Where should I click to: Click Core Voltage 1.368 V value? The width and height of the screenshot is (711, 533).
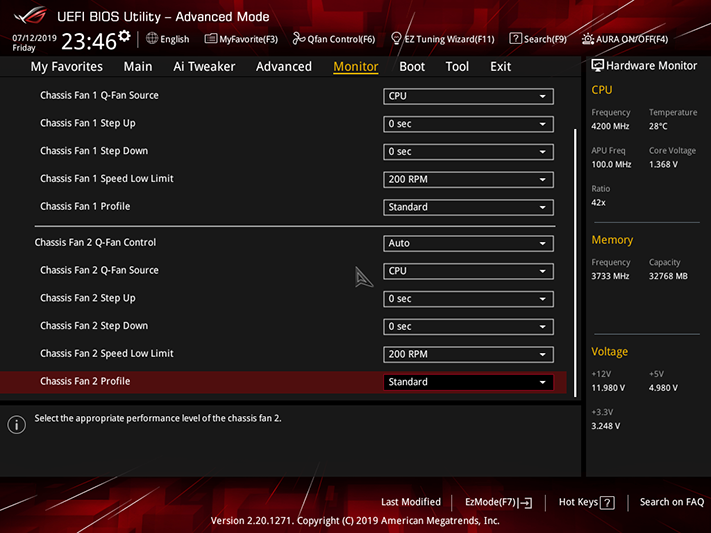click(x=663, y=164)
